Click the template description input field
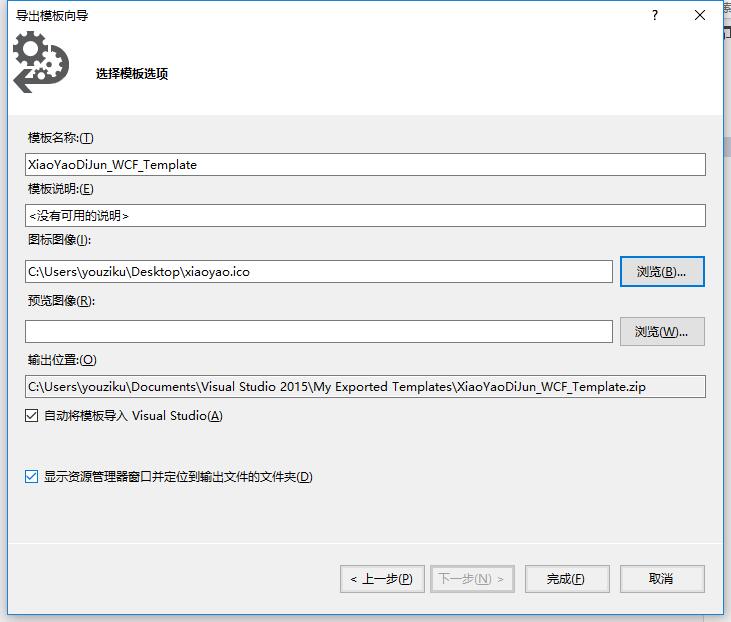The height and width of the screenshot is (622, 731). (365, 215)
